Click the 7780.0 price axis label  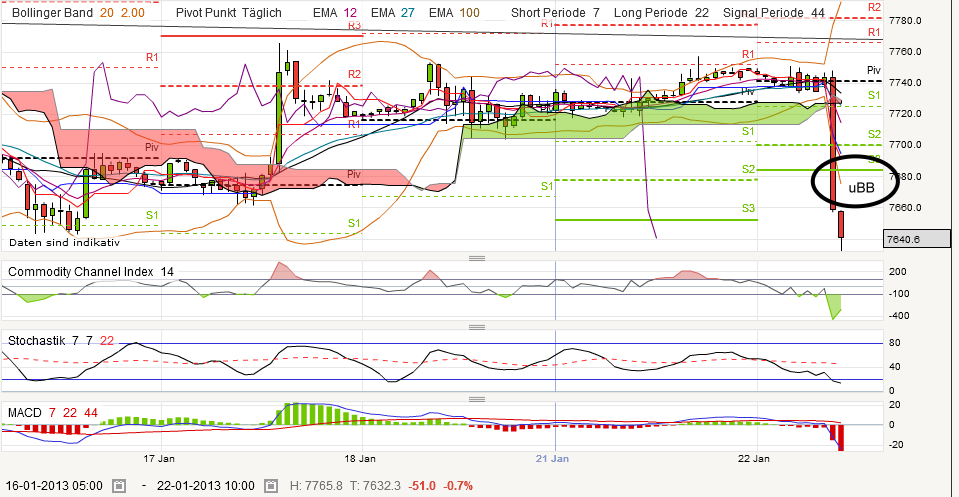tap(905, 21)
